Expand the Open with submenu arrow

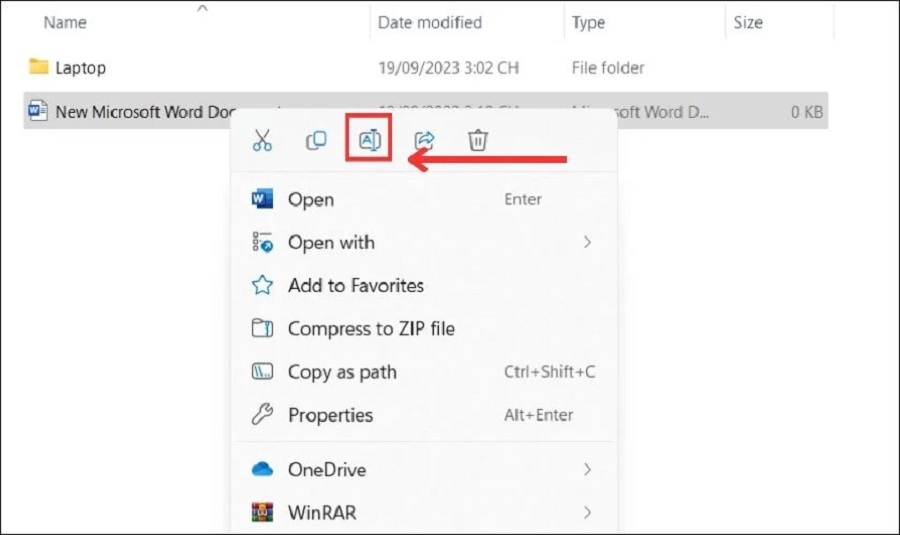click(587, 242)
